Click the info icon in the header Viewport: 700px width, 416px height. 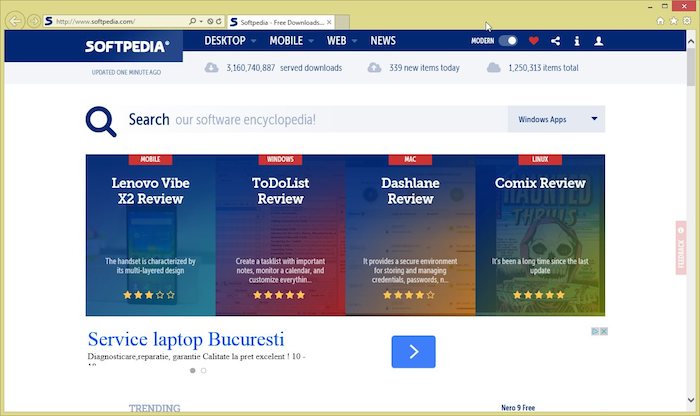coord(577,41)
